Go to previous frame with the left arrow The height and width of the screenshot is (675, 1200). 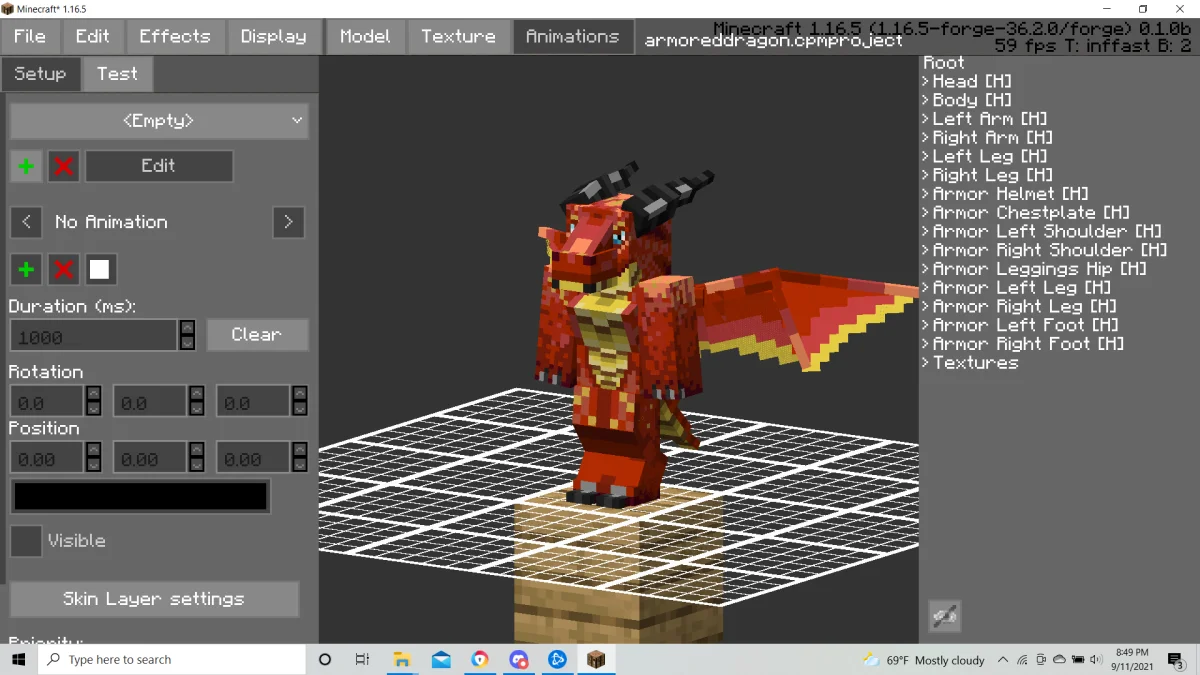click(x=26, y=222)
